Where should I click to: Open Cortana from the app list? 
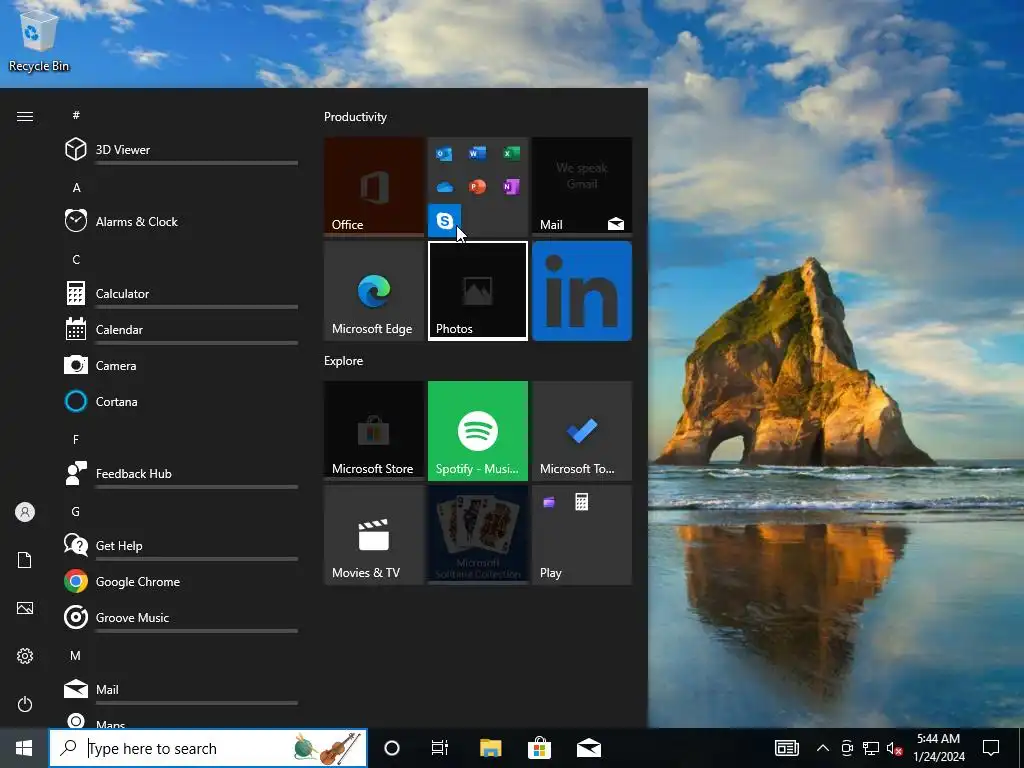tap(181, 401)
